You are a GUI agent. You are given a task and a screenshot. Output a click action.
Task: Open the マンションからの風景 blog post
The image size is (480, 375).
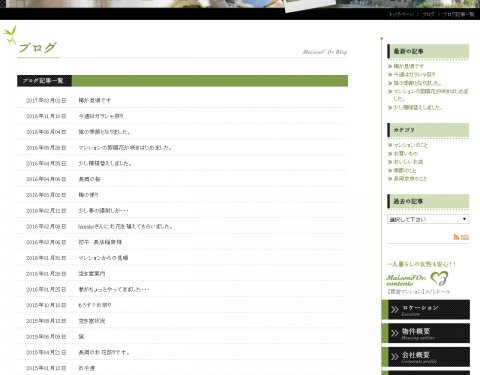tap(103, 258)
